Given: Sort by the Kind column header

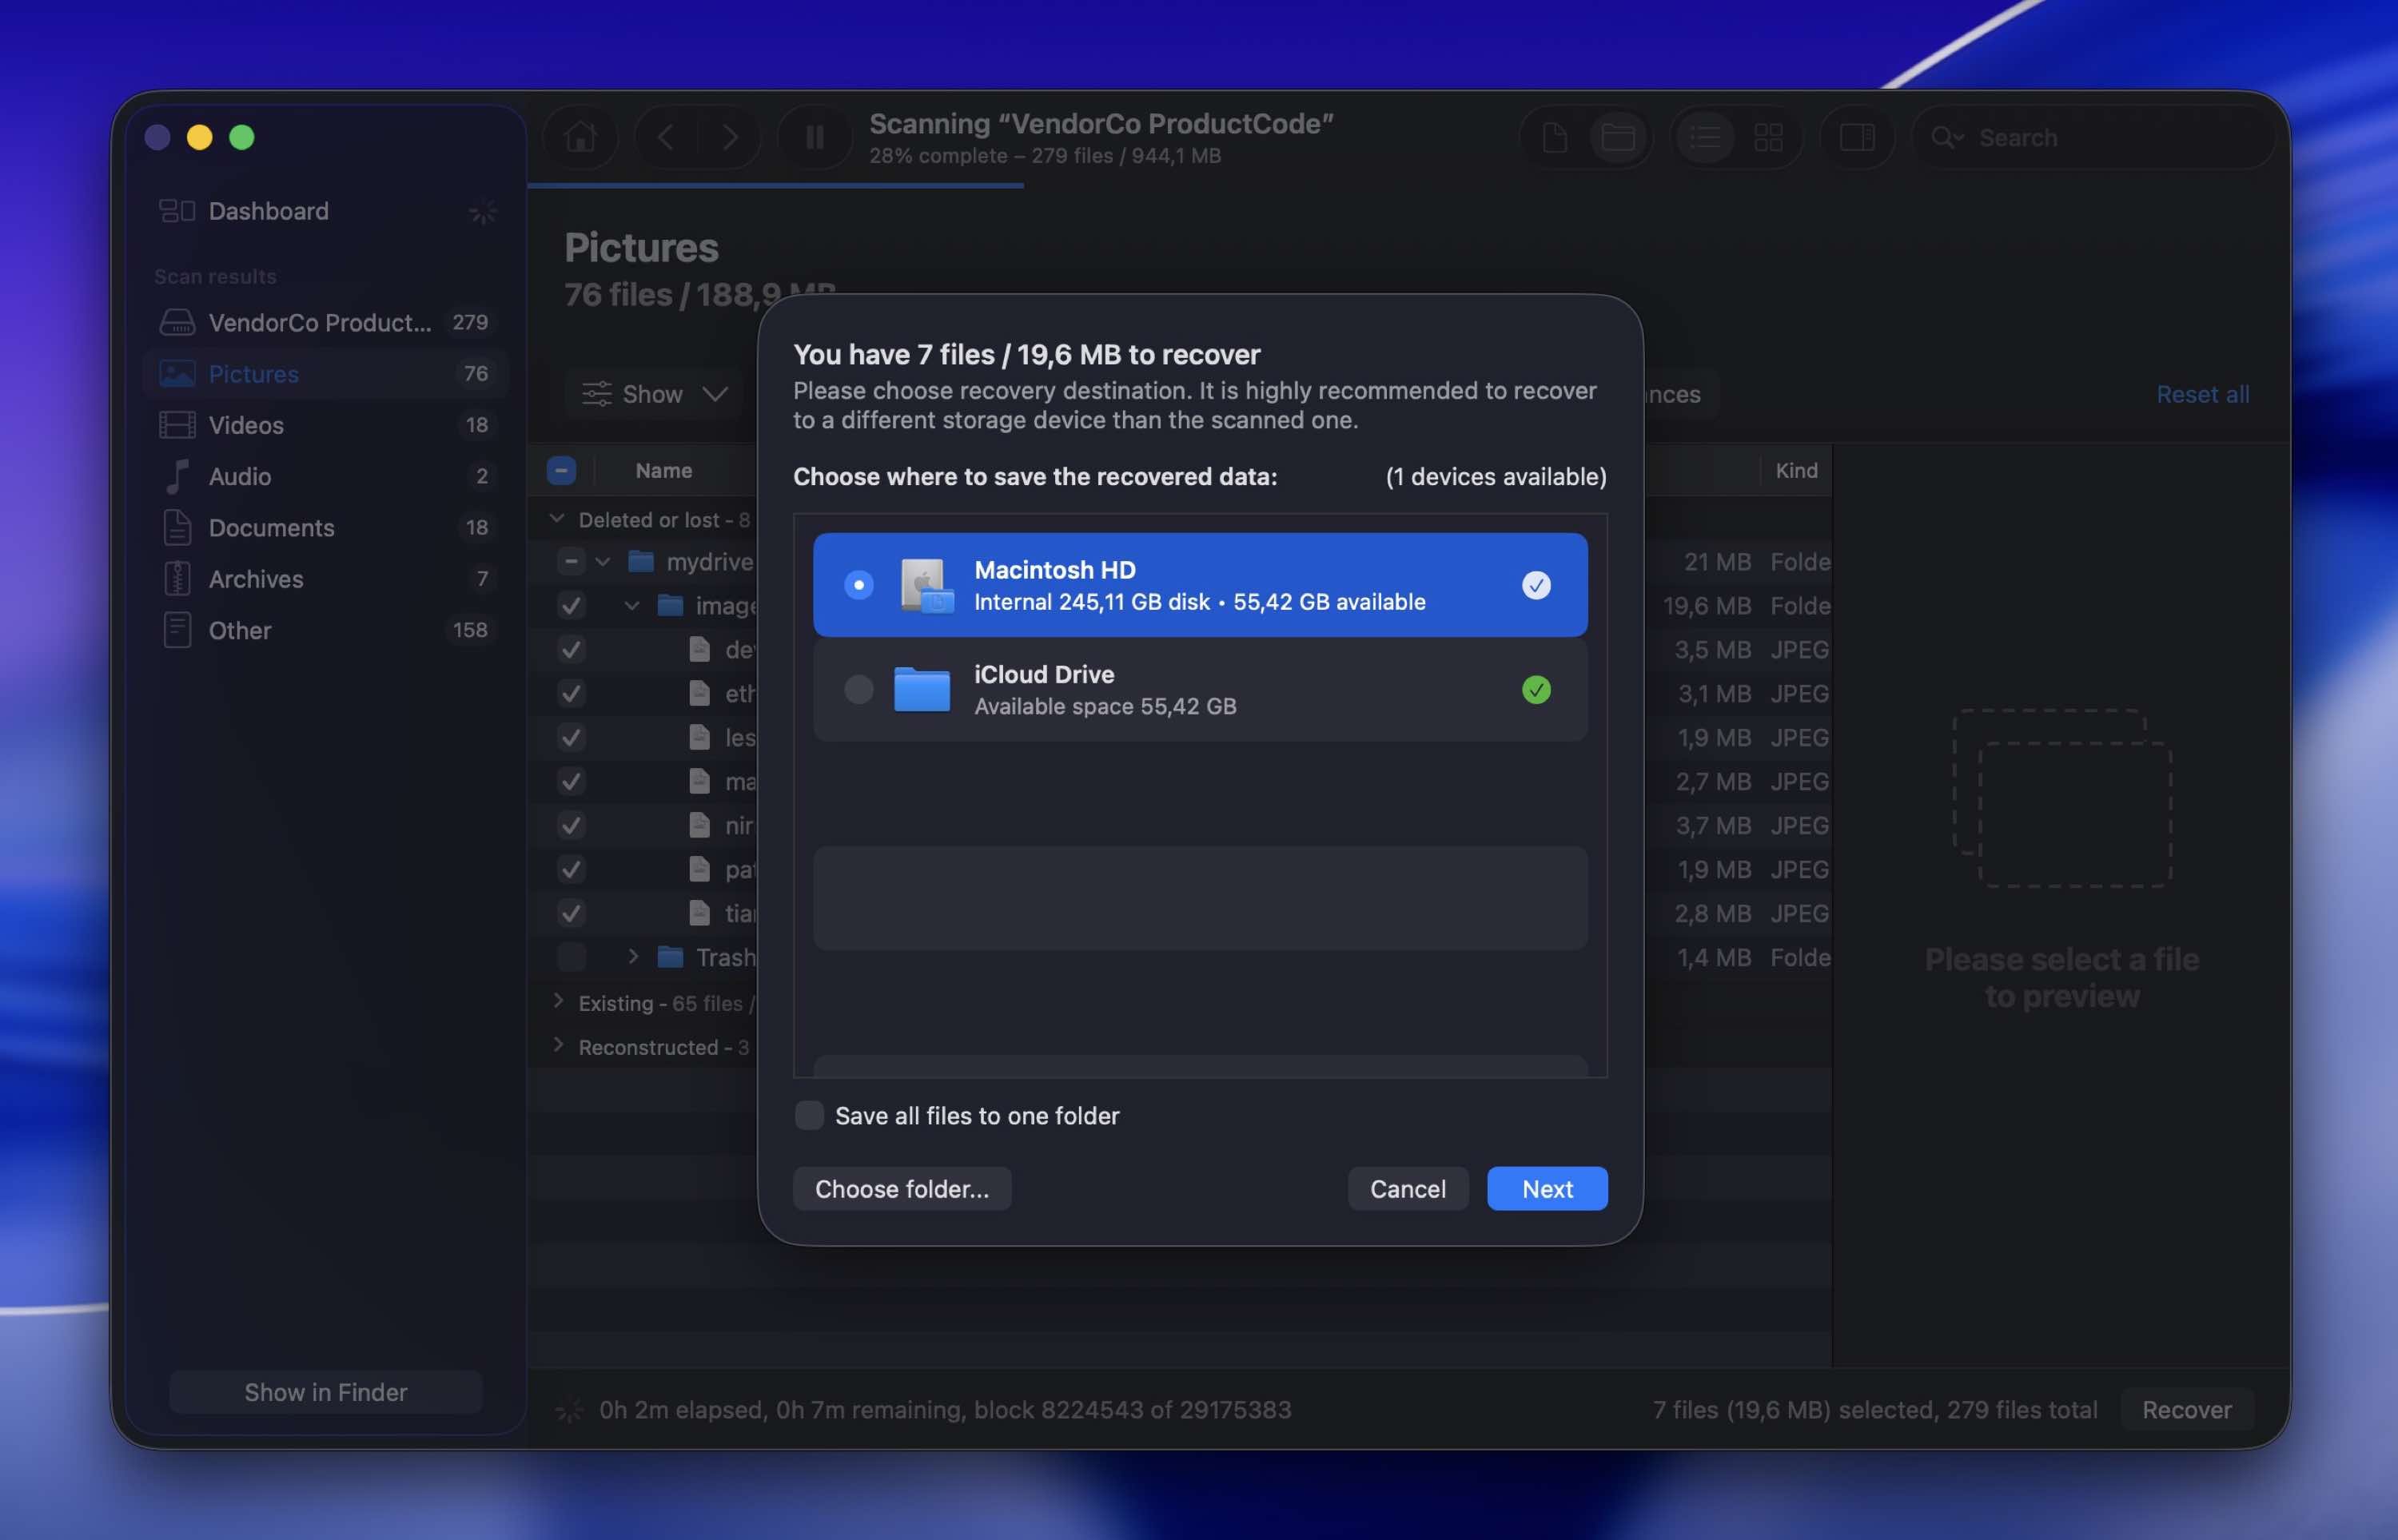Looking at the screenshot, I should tap(1796, 470).
